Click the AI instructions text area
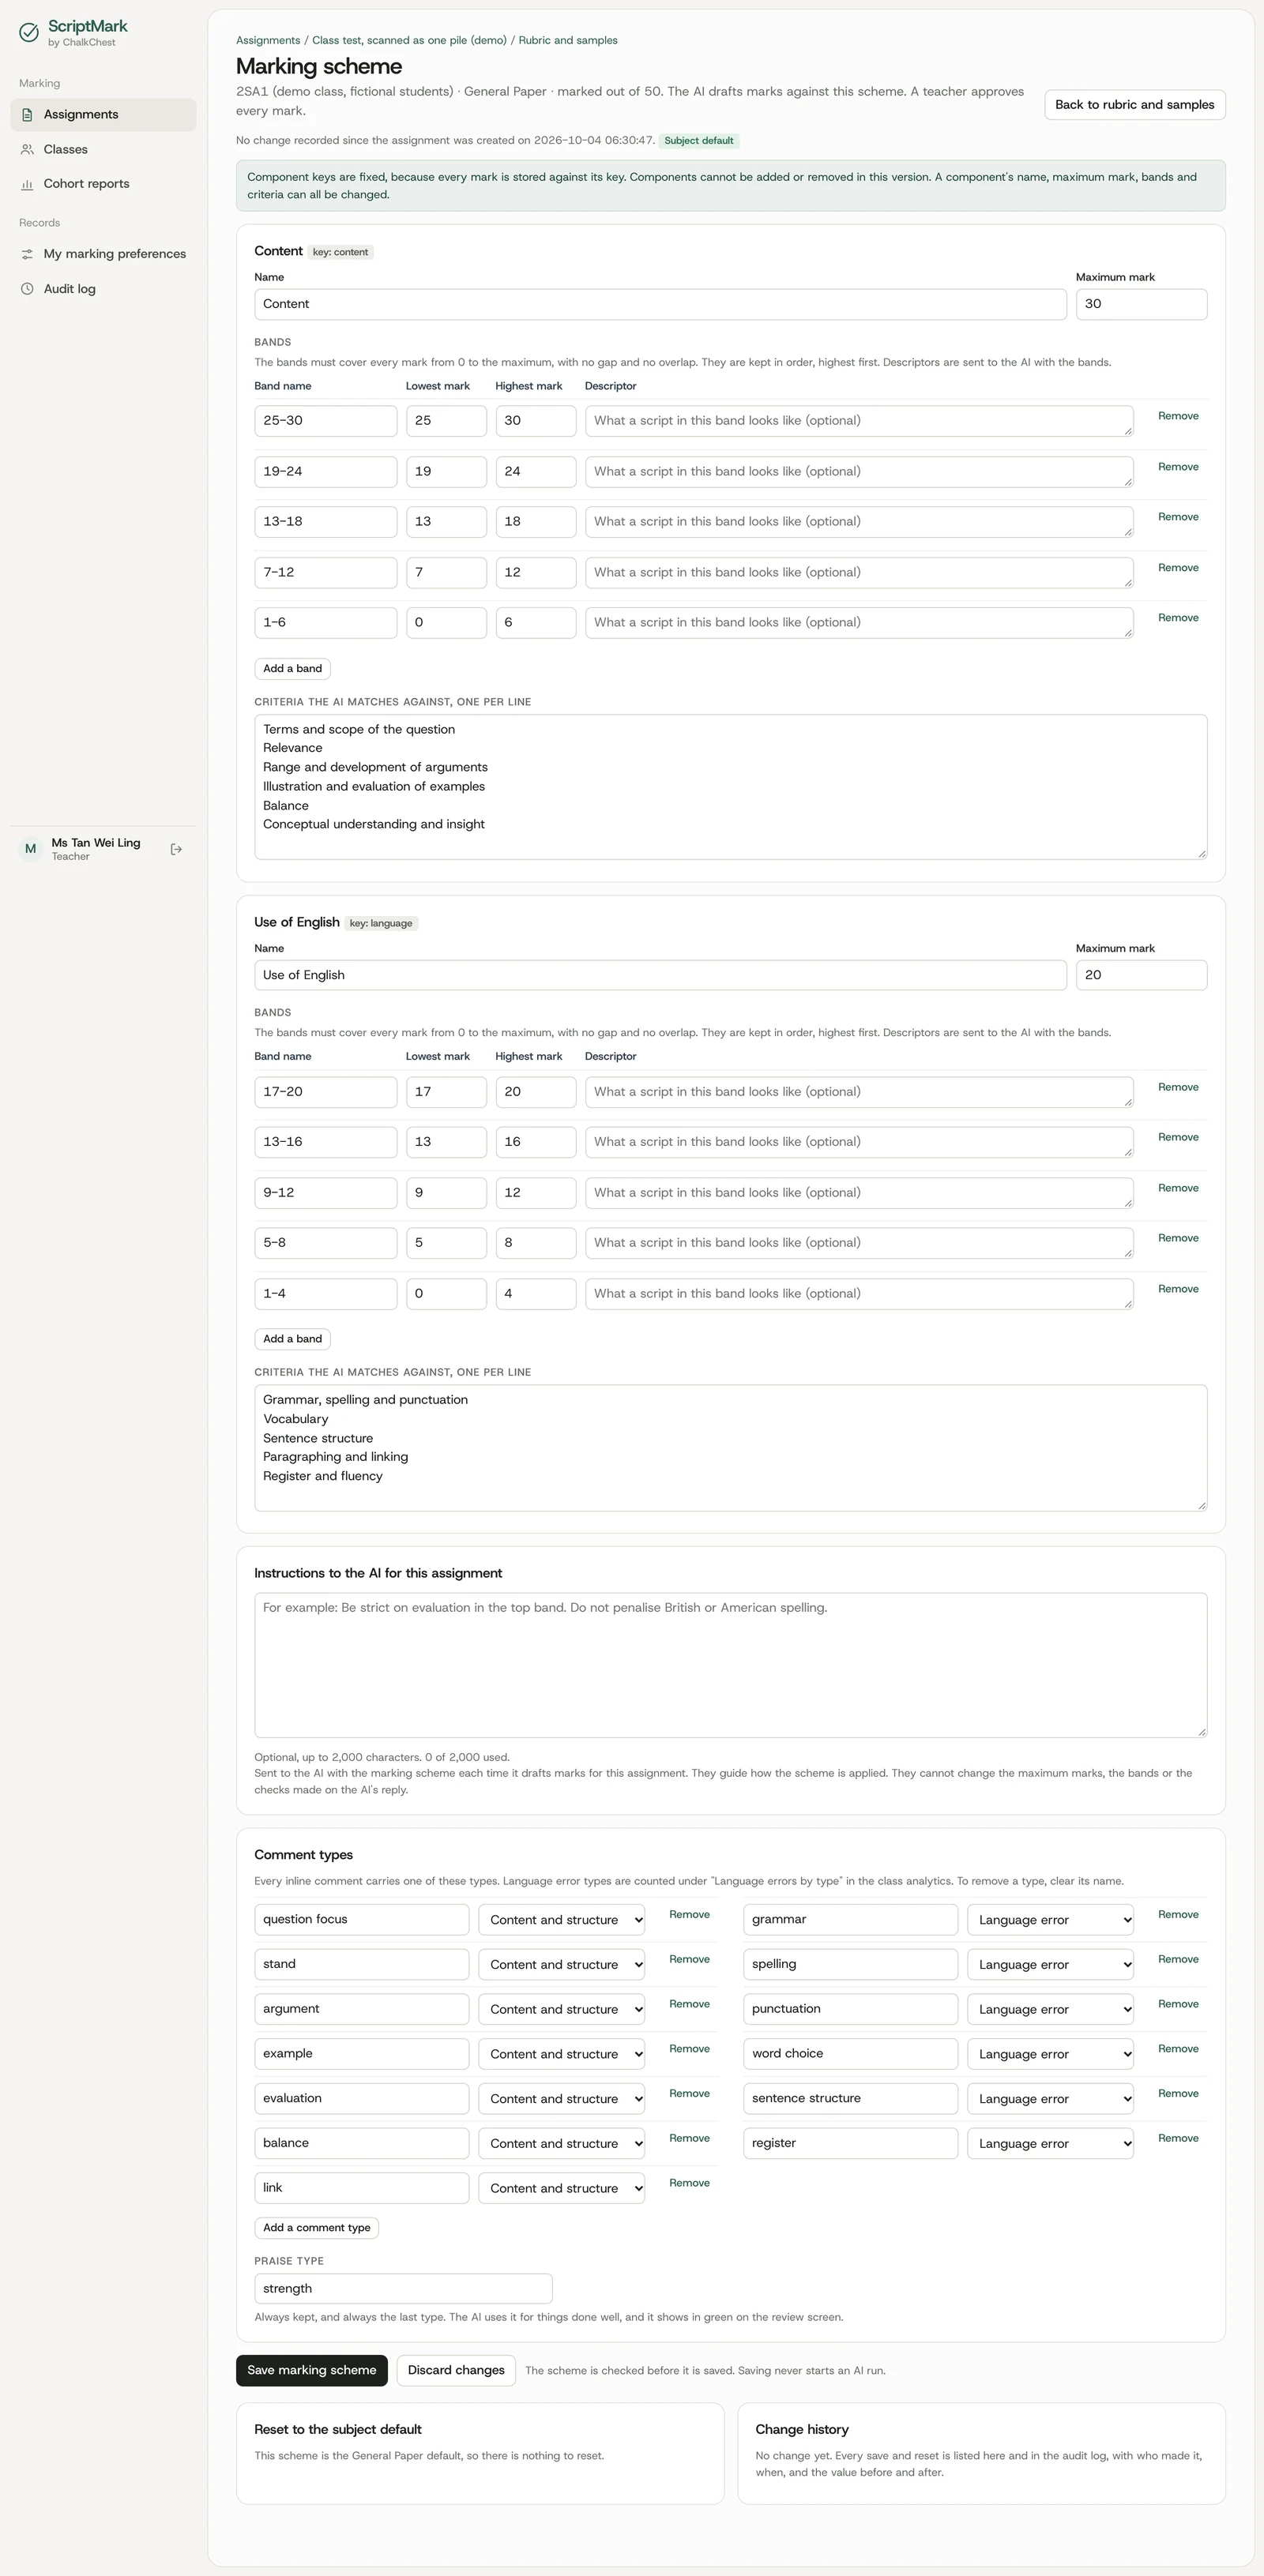1264x2576 pixels. (x=730, y=1665)
